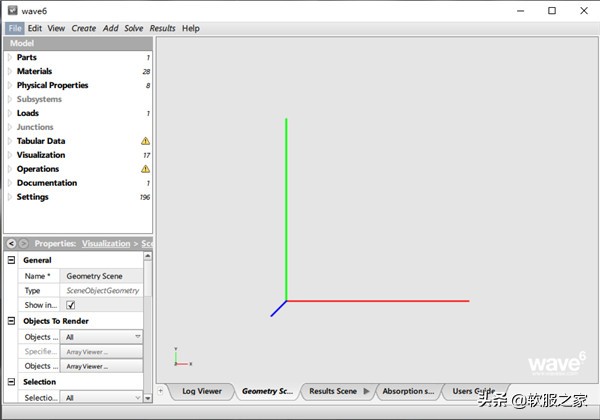Maximize the wave6 window

click(552, 11)
